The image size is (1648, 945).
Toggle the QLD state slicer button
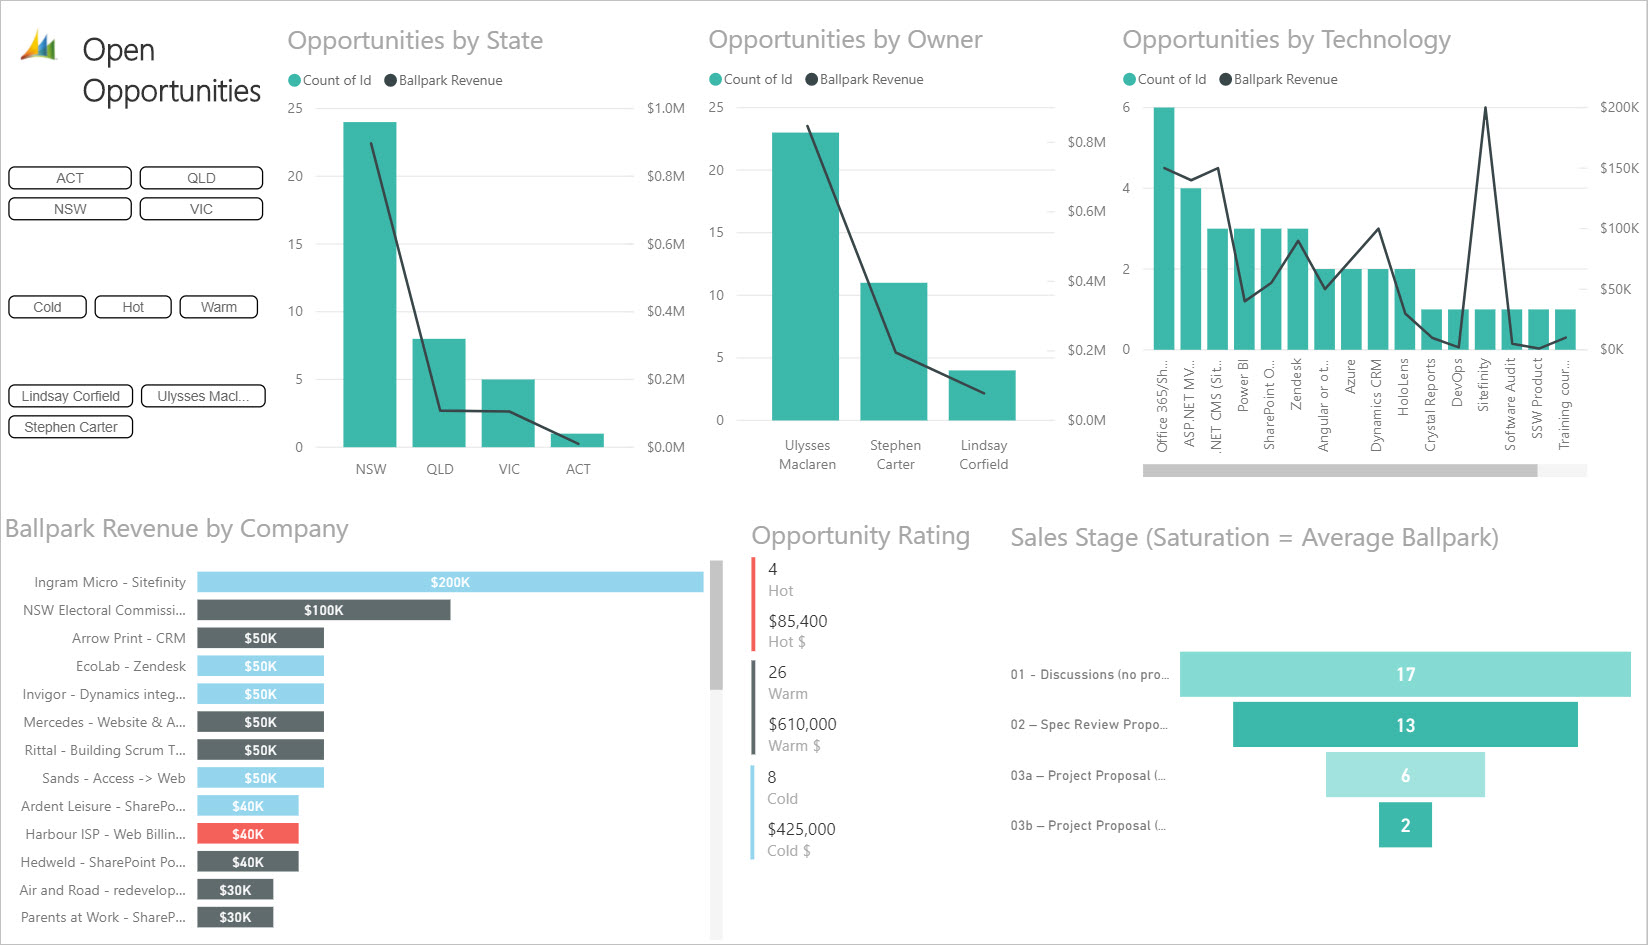[201, 178]
